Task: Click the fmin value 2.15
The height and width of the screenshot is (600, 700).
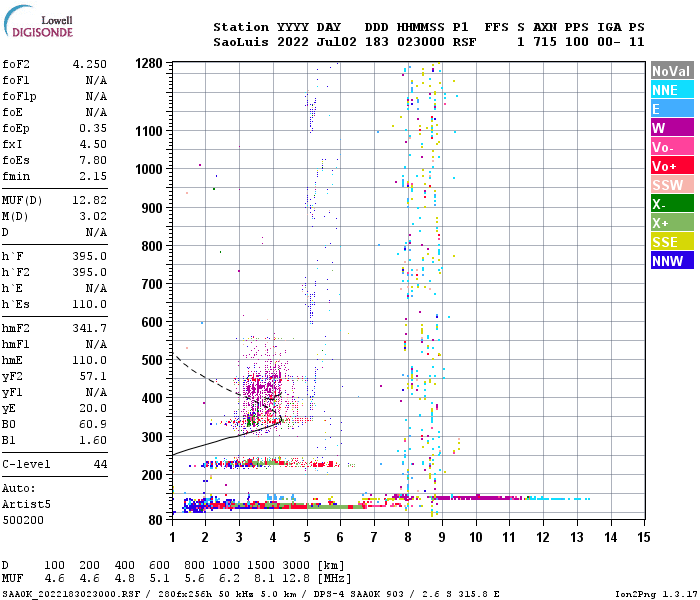Action: point(93,176)
